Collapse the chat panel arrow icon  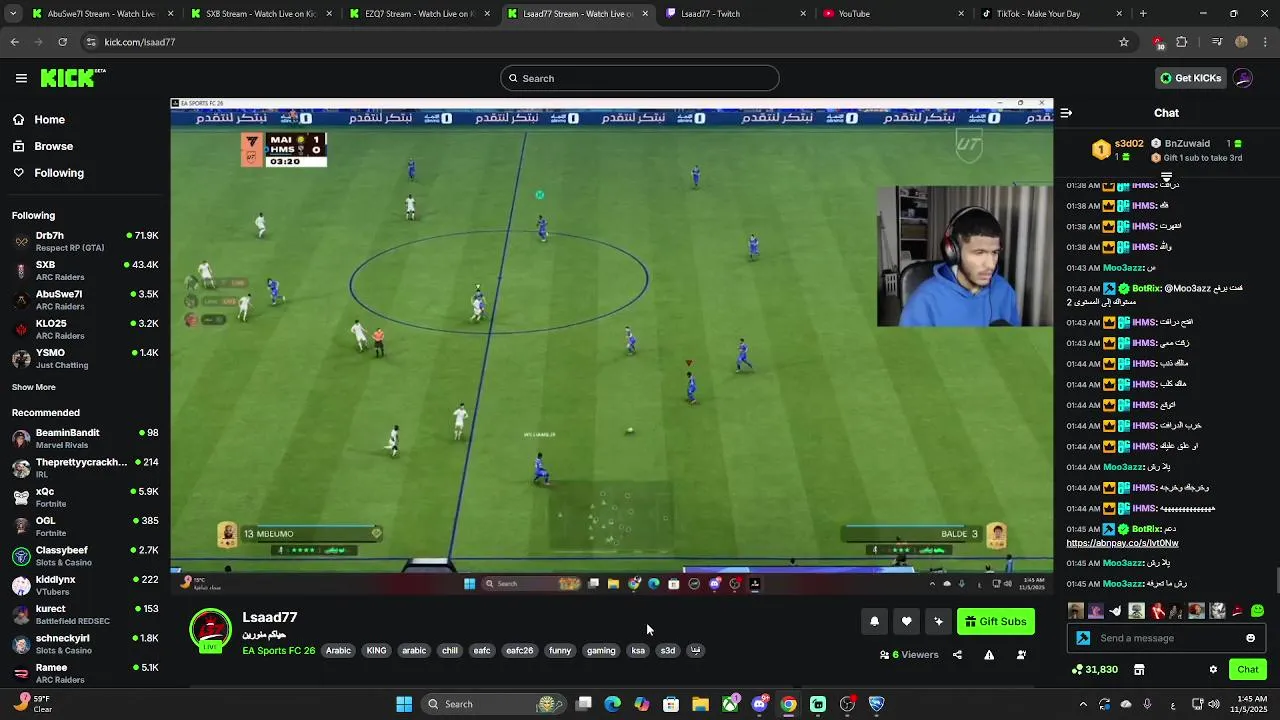click(1066, 113)
